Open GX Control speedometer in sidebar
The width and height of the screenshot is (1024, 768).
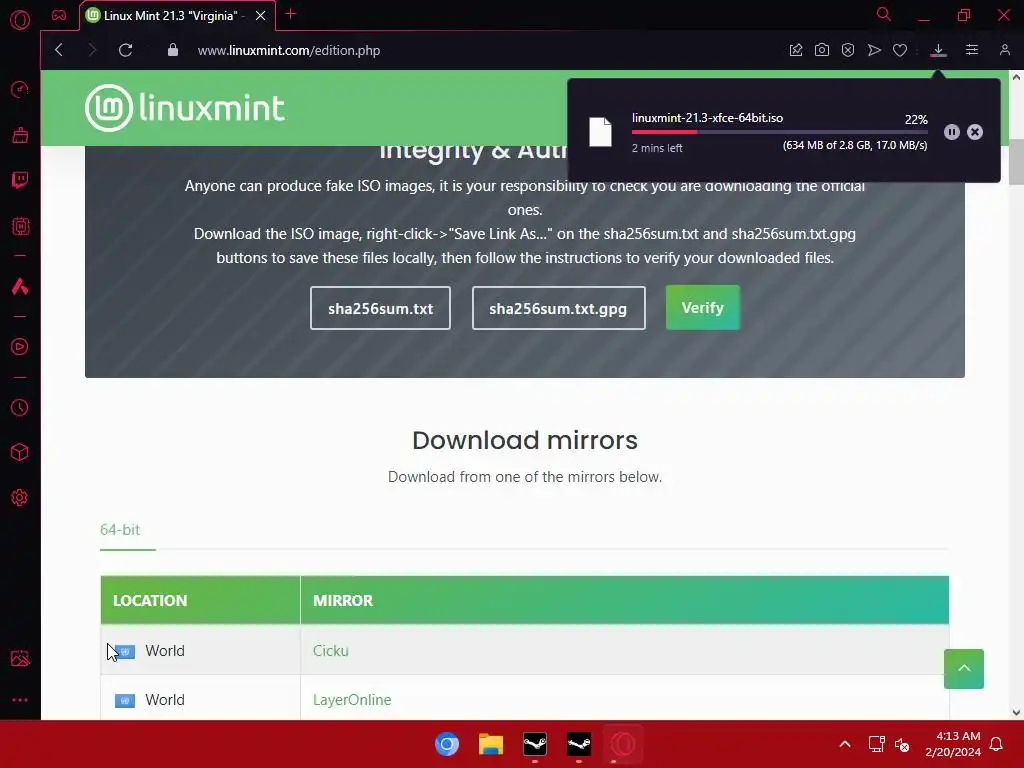tap(20, 89)
